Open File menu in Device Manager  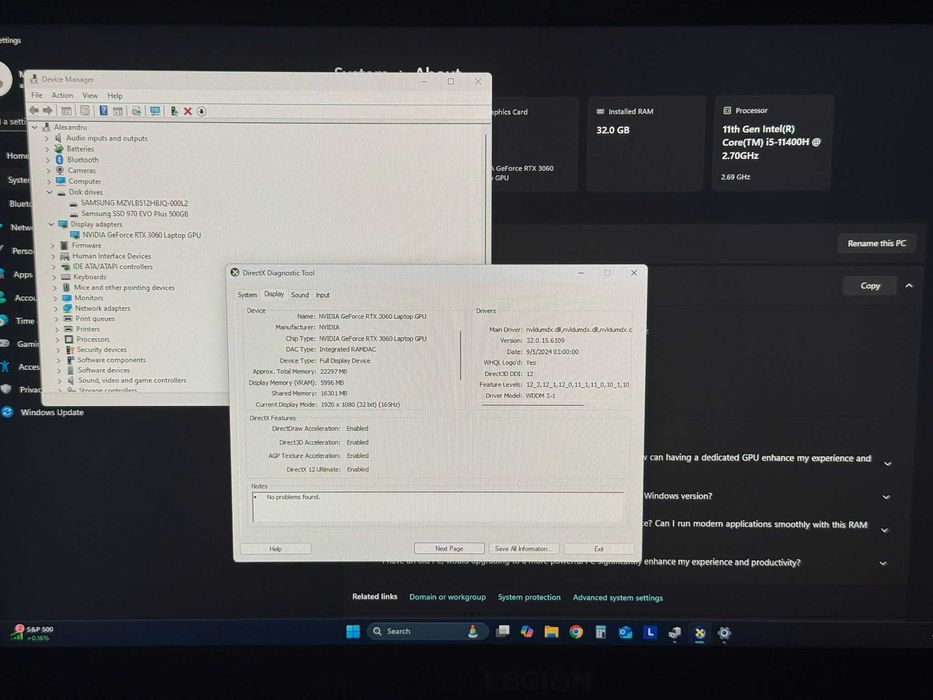pos(37,95)
